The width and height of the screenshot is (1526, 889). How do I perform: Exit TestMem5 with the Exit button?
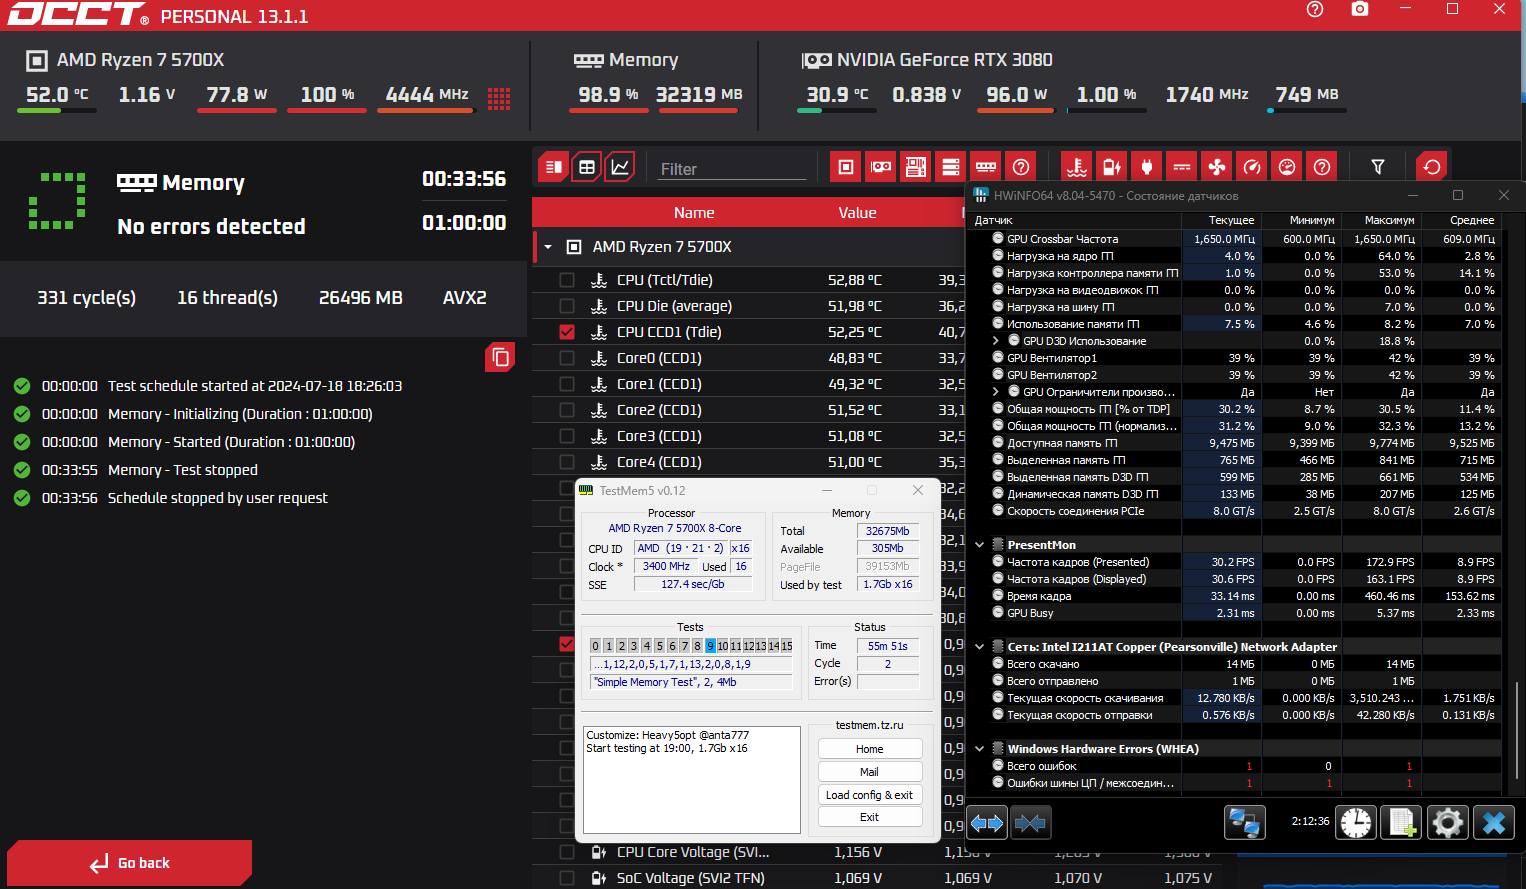(870, 817)
